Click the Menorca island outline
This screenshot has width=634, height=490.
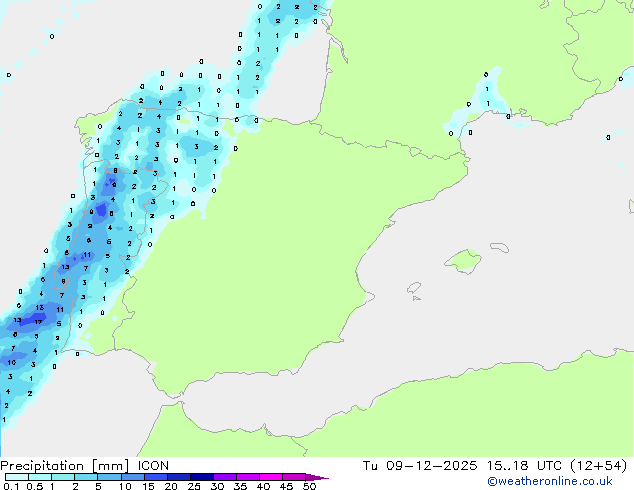point(500,247)
